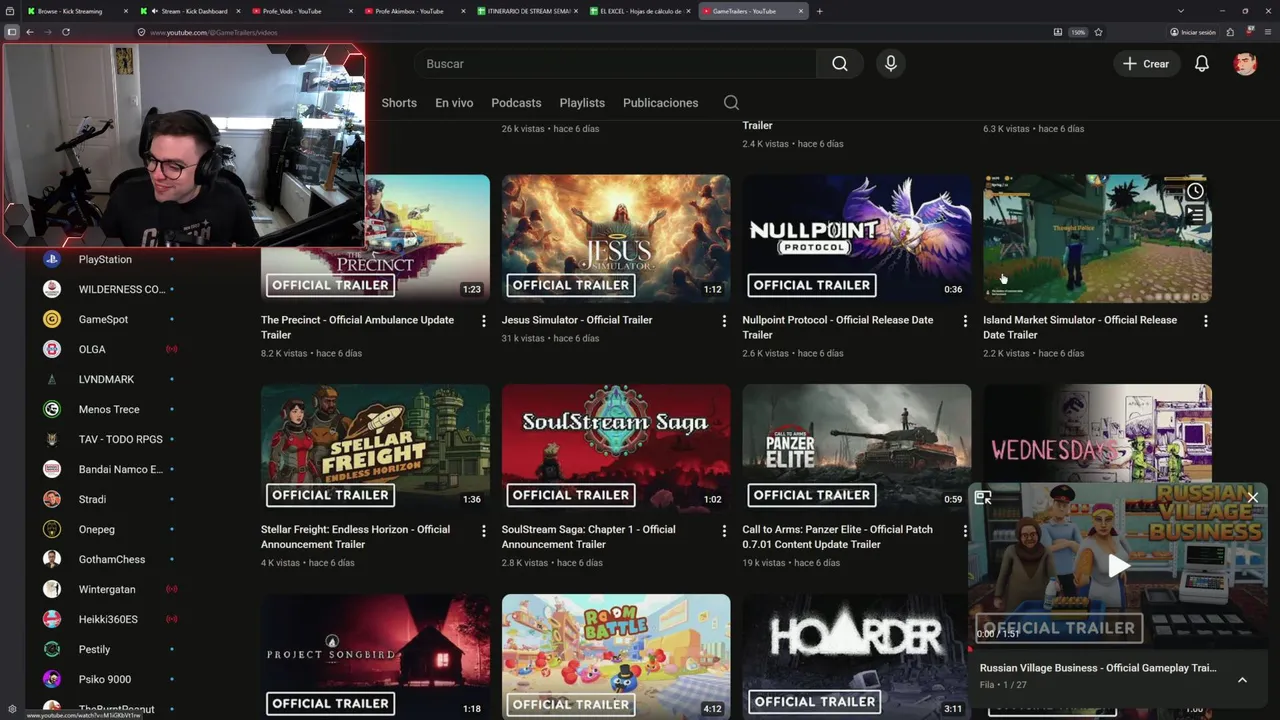Open options for The Precinct trailer
Screen dimensions: 1280x720
(484, 321)
